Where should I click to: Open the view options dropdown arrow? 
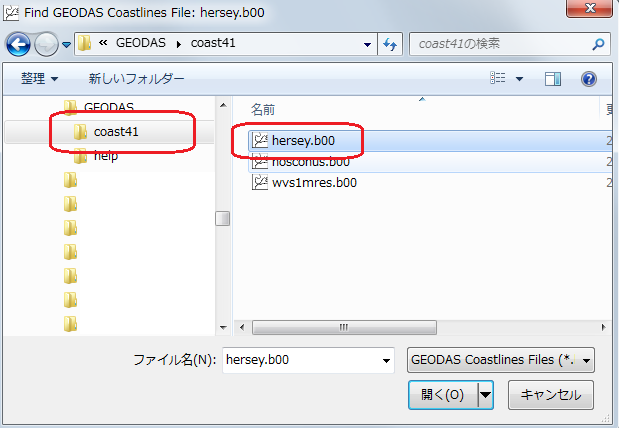(x=520, y=79)
